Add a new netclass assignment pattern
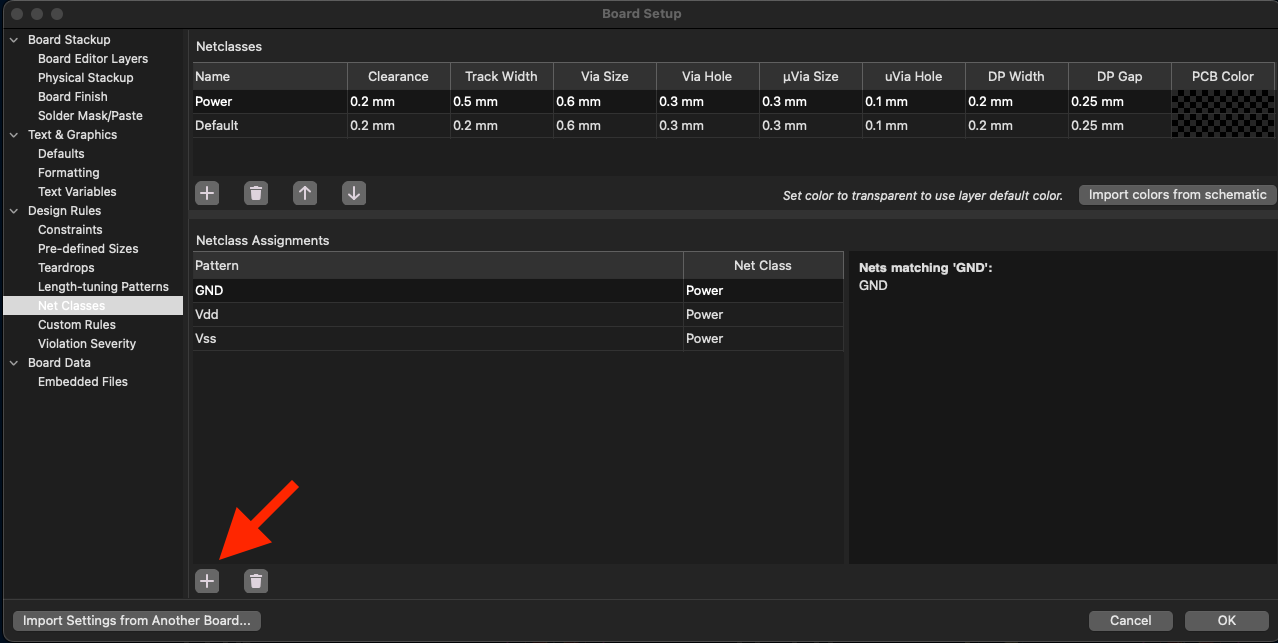 tap(207, 581)
